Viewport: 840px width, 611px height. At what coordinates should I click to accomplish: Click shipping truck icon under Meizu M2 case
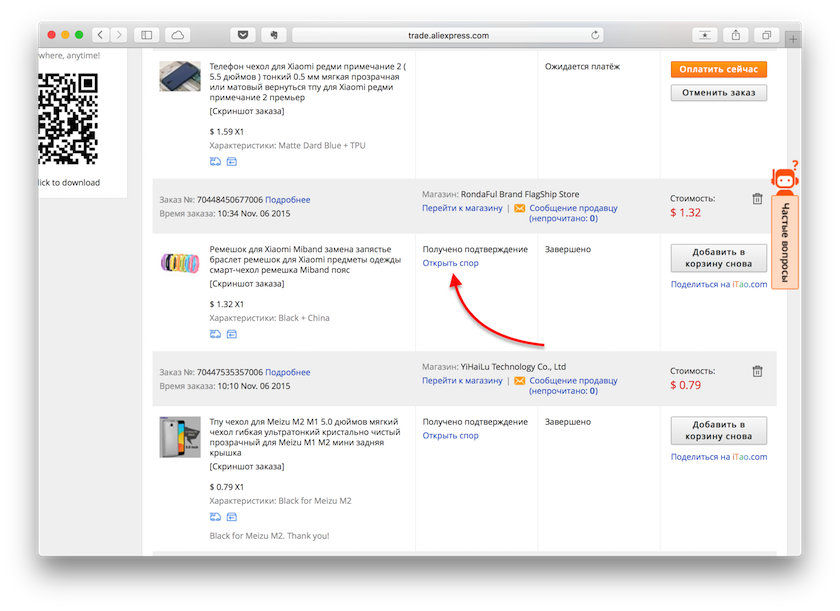pos(215,517)
